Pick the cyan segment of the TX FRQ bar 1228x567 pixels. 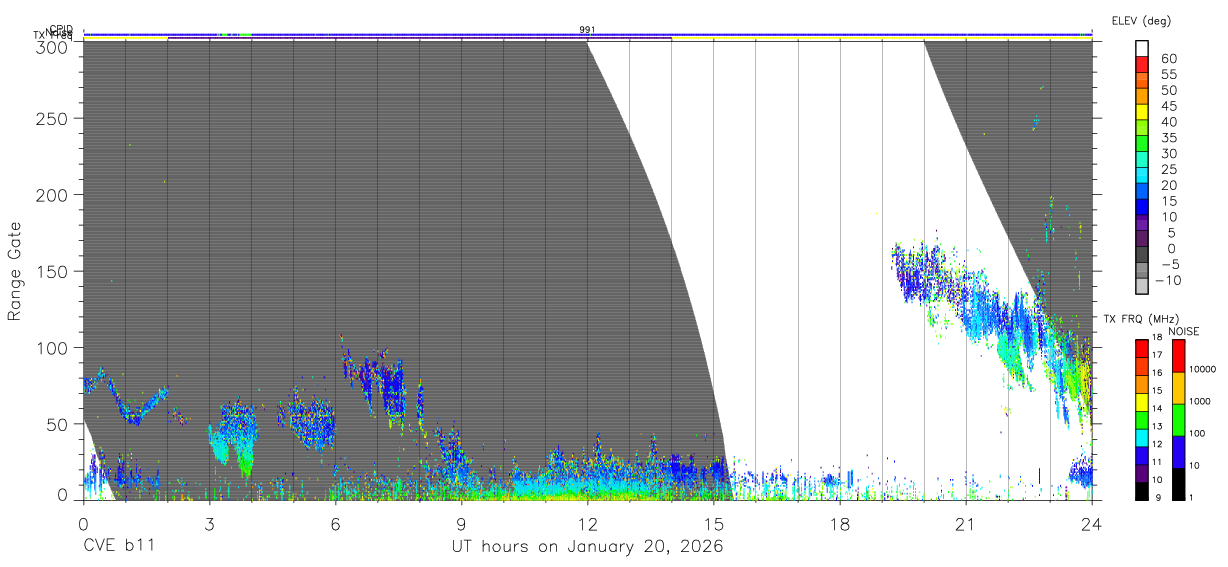[x=1142, y=436]
